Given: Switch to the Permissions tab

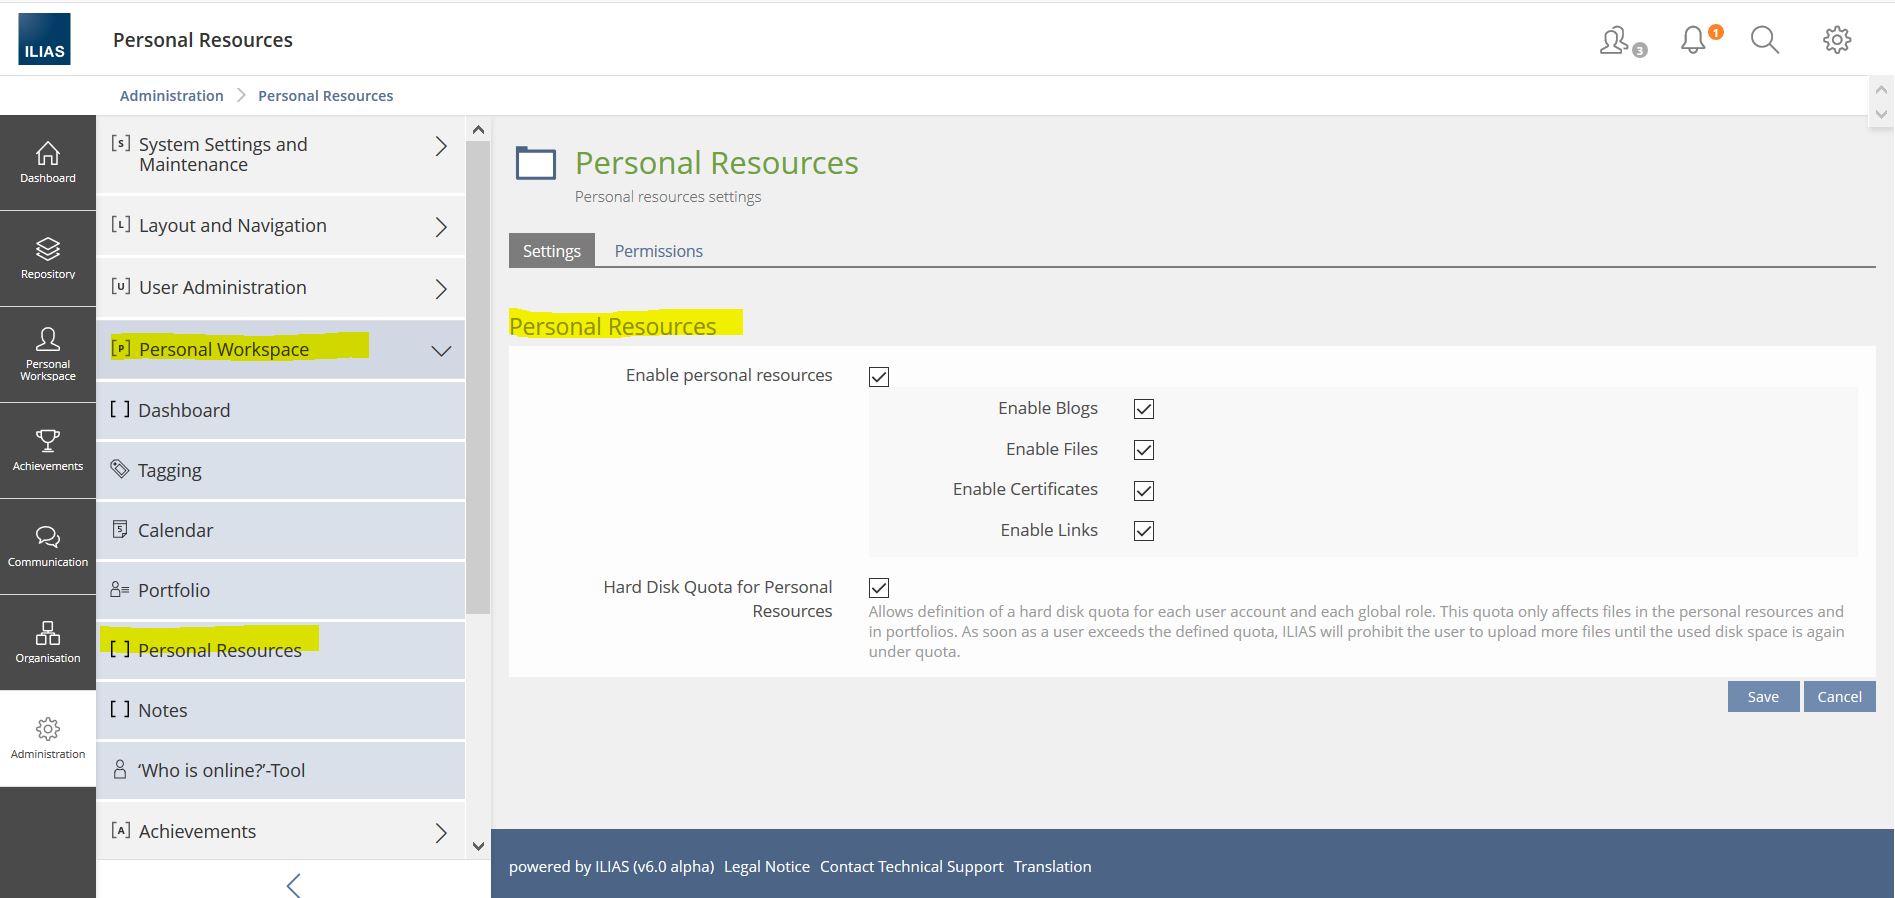Looking at the screenshot, I should [x=658, y=250].
